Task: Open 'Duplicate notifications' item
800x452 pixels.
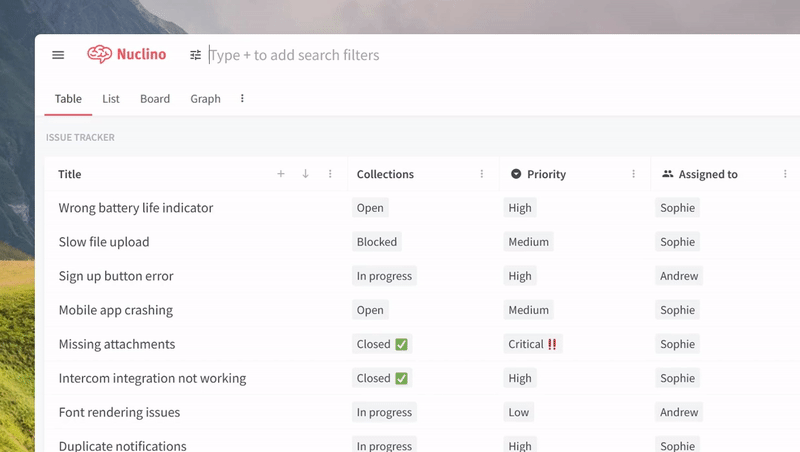Action: [122, 445]
